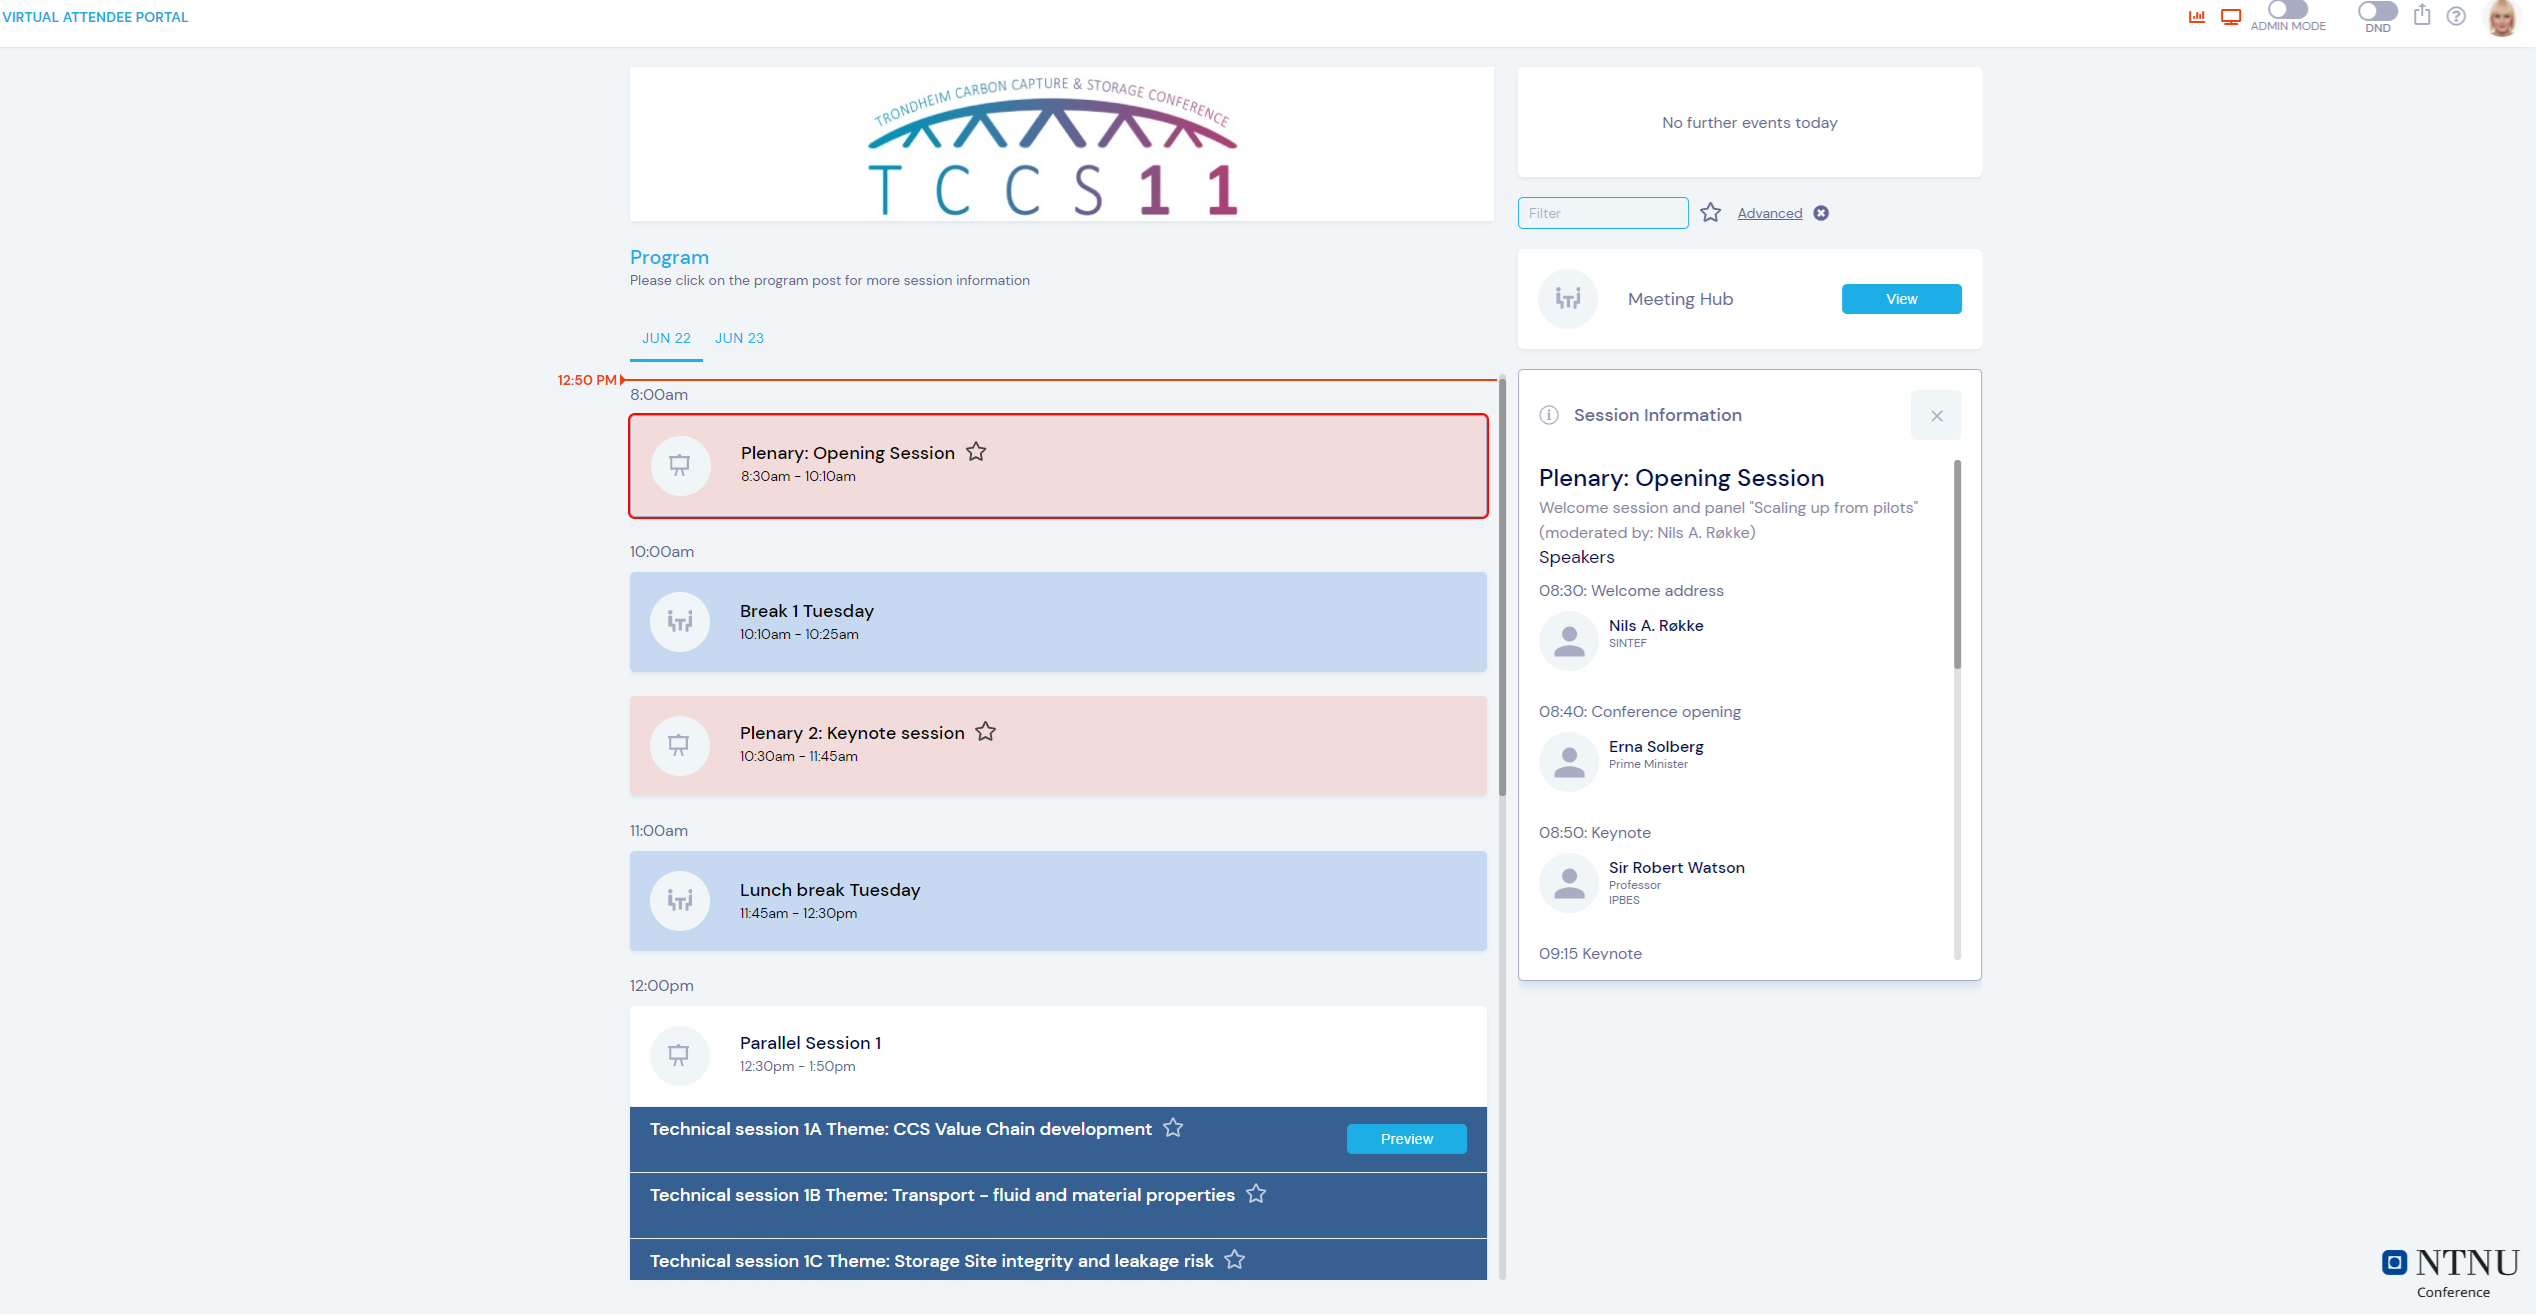
Task: Click Nils A. Røkke avatar icon
Action: [x=1569, y=641]
